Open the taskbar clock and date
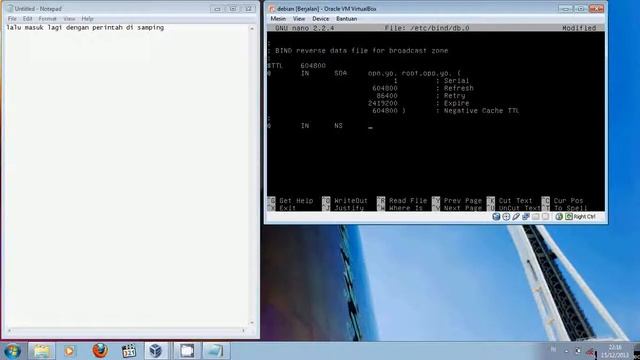640x360 pixels. 615,351
